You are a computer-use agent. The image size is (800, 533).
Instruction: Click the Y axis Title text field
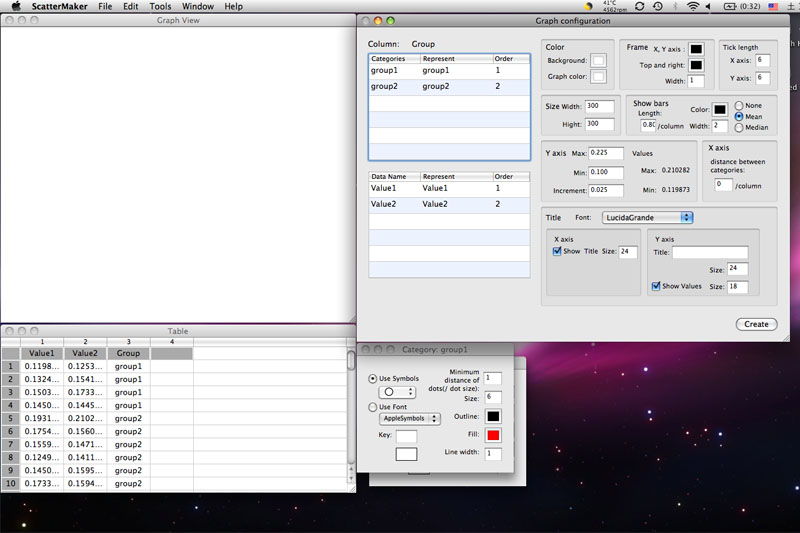(710, 252)
